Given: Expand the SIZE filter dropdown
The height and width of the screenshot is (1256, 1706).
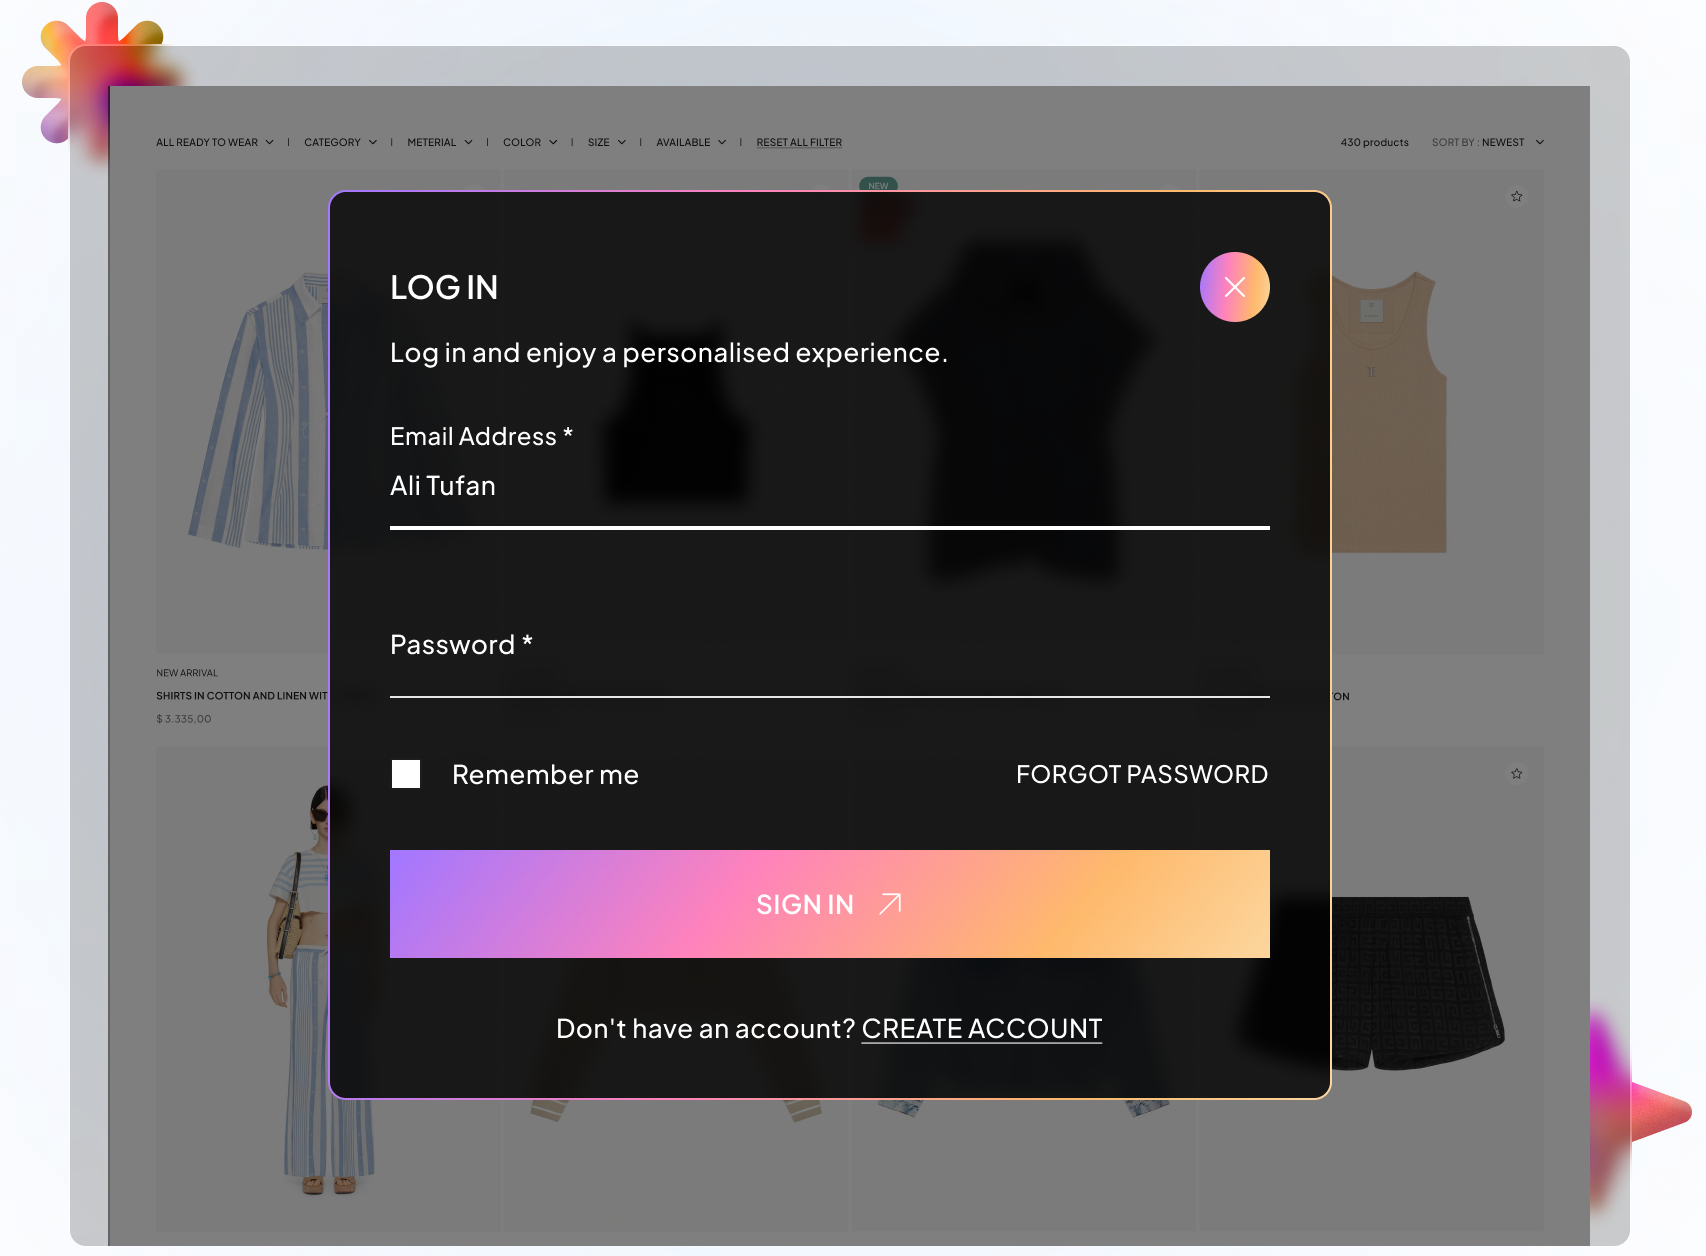Looking at the screenshot, I should point(605,142).
